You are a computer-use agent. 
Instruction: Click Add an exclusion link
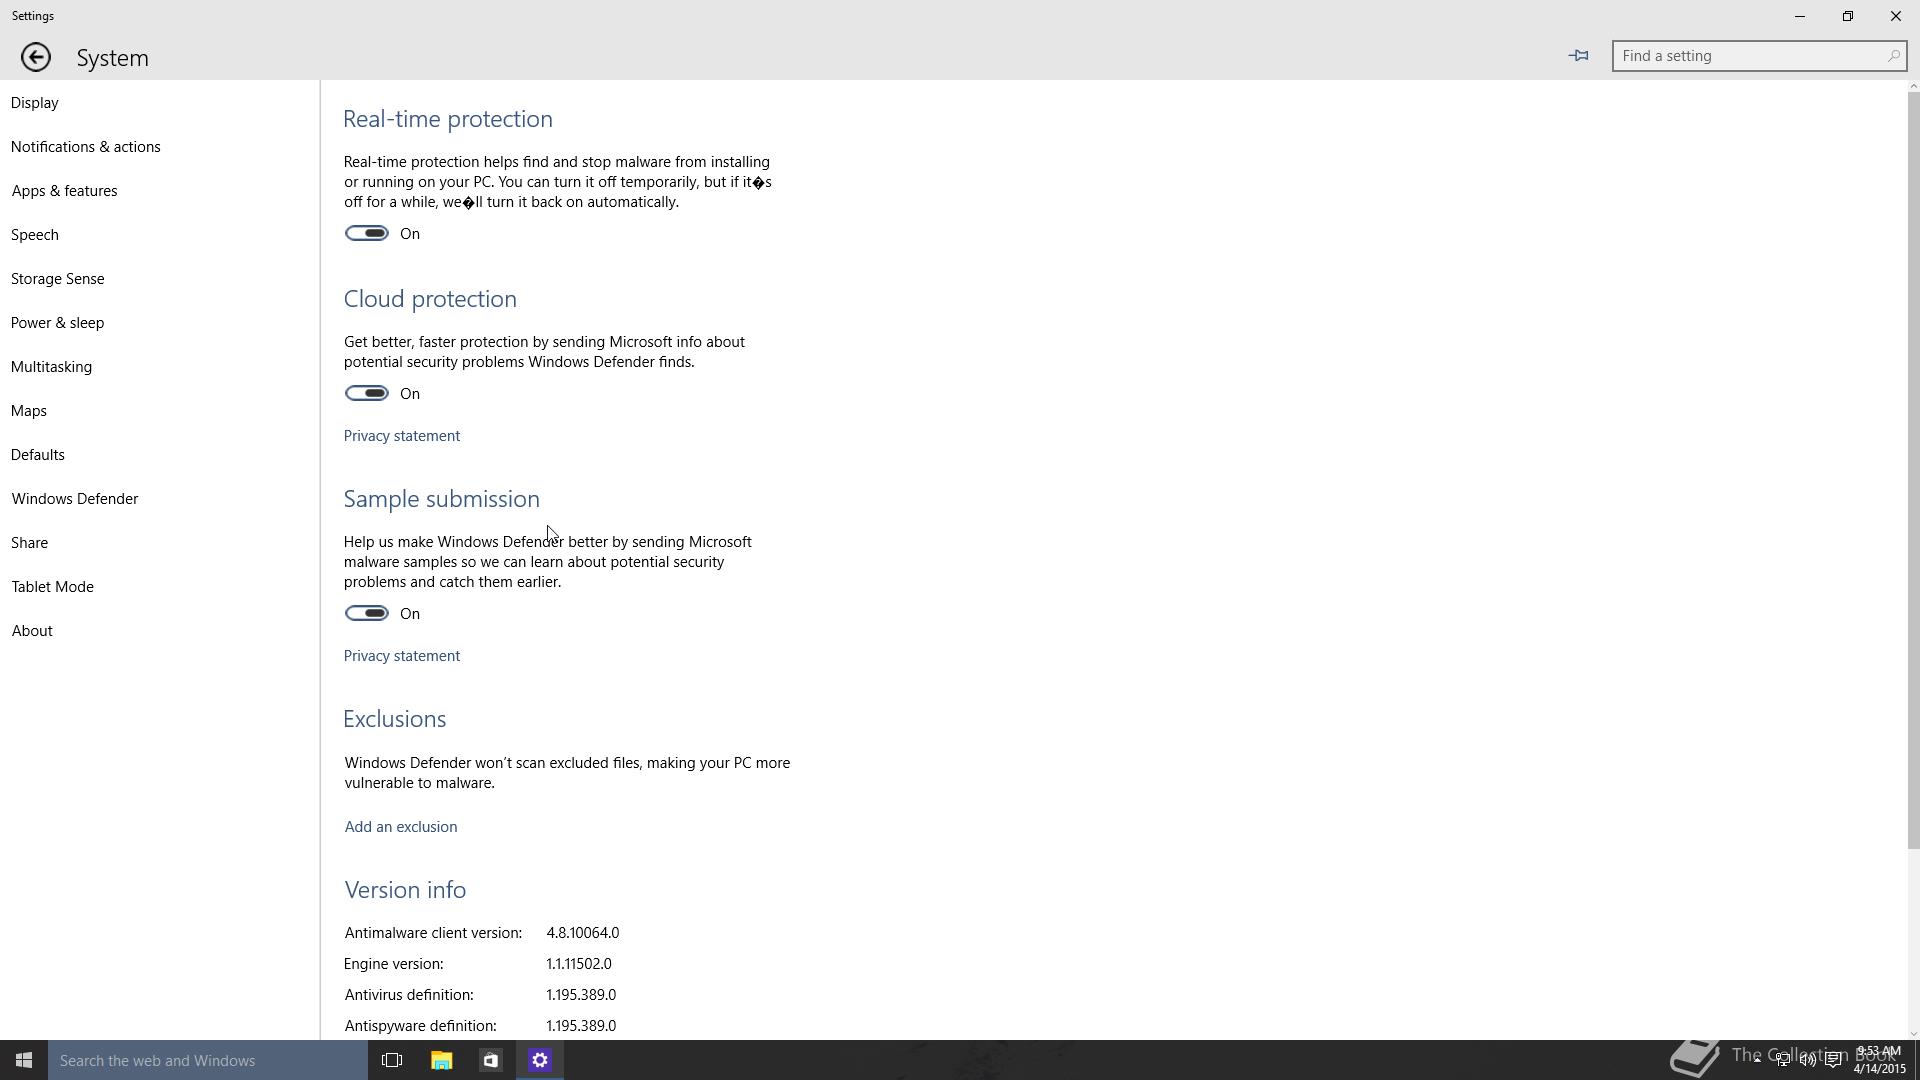401,827
